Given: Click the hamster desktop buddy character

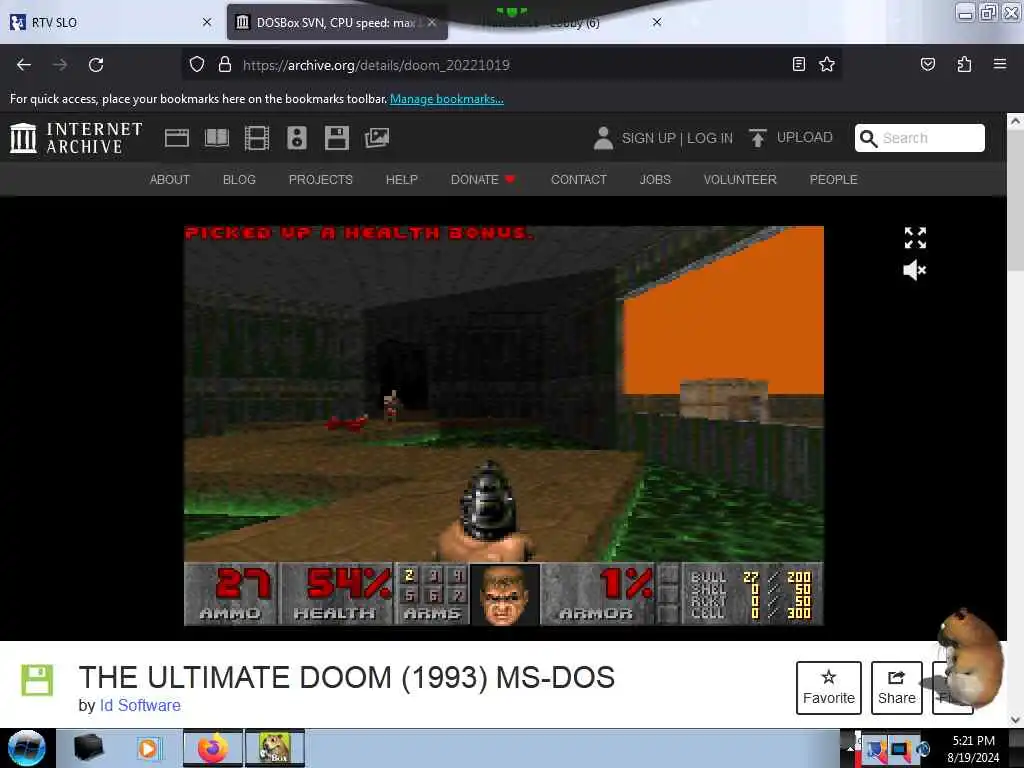Looking at the screenshot, I should click(970, 658).
